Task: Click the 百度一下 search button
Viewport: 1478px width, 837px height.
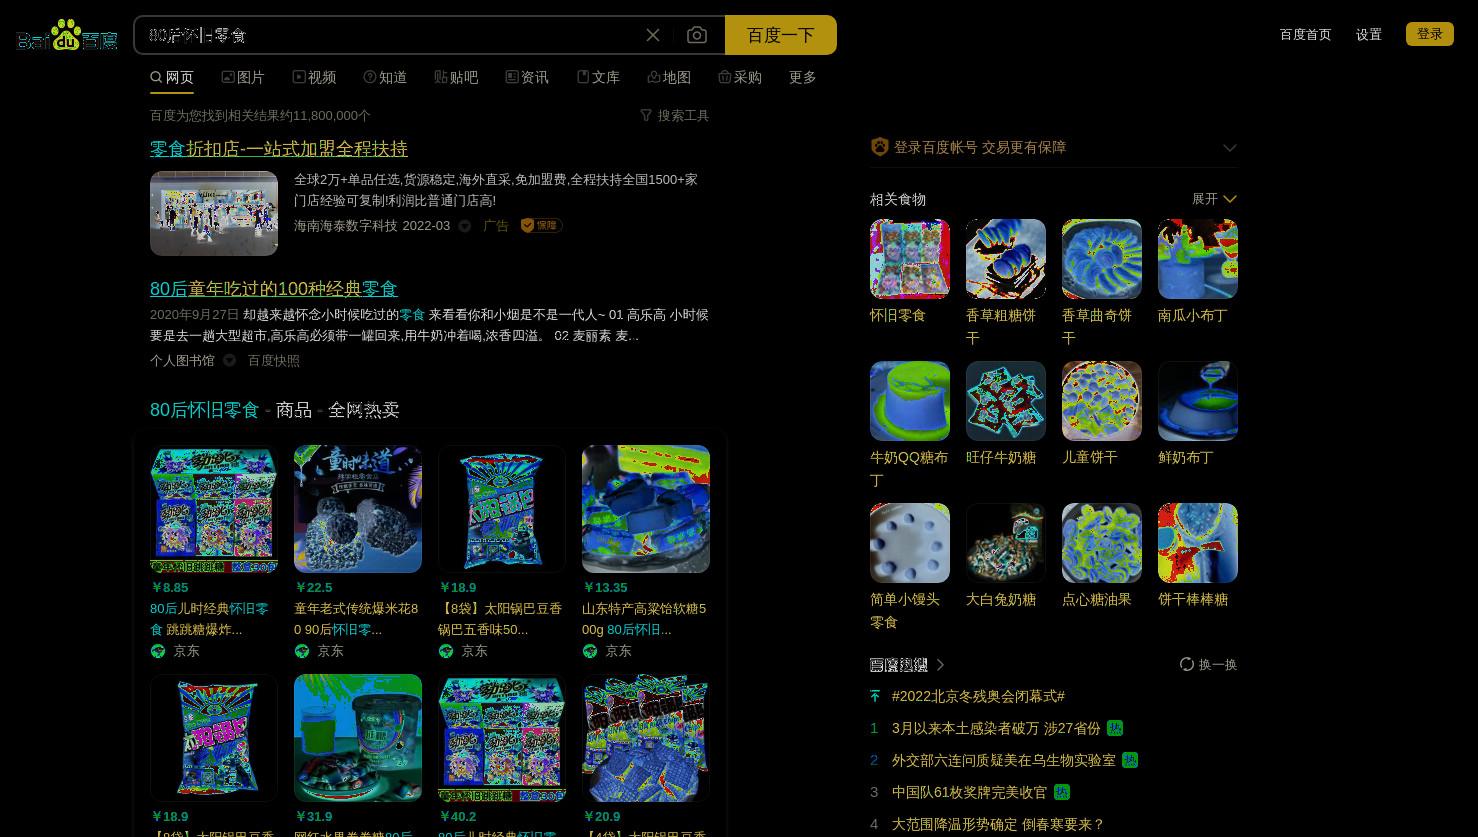Action: coord(781,35)
